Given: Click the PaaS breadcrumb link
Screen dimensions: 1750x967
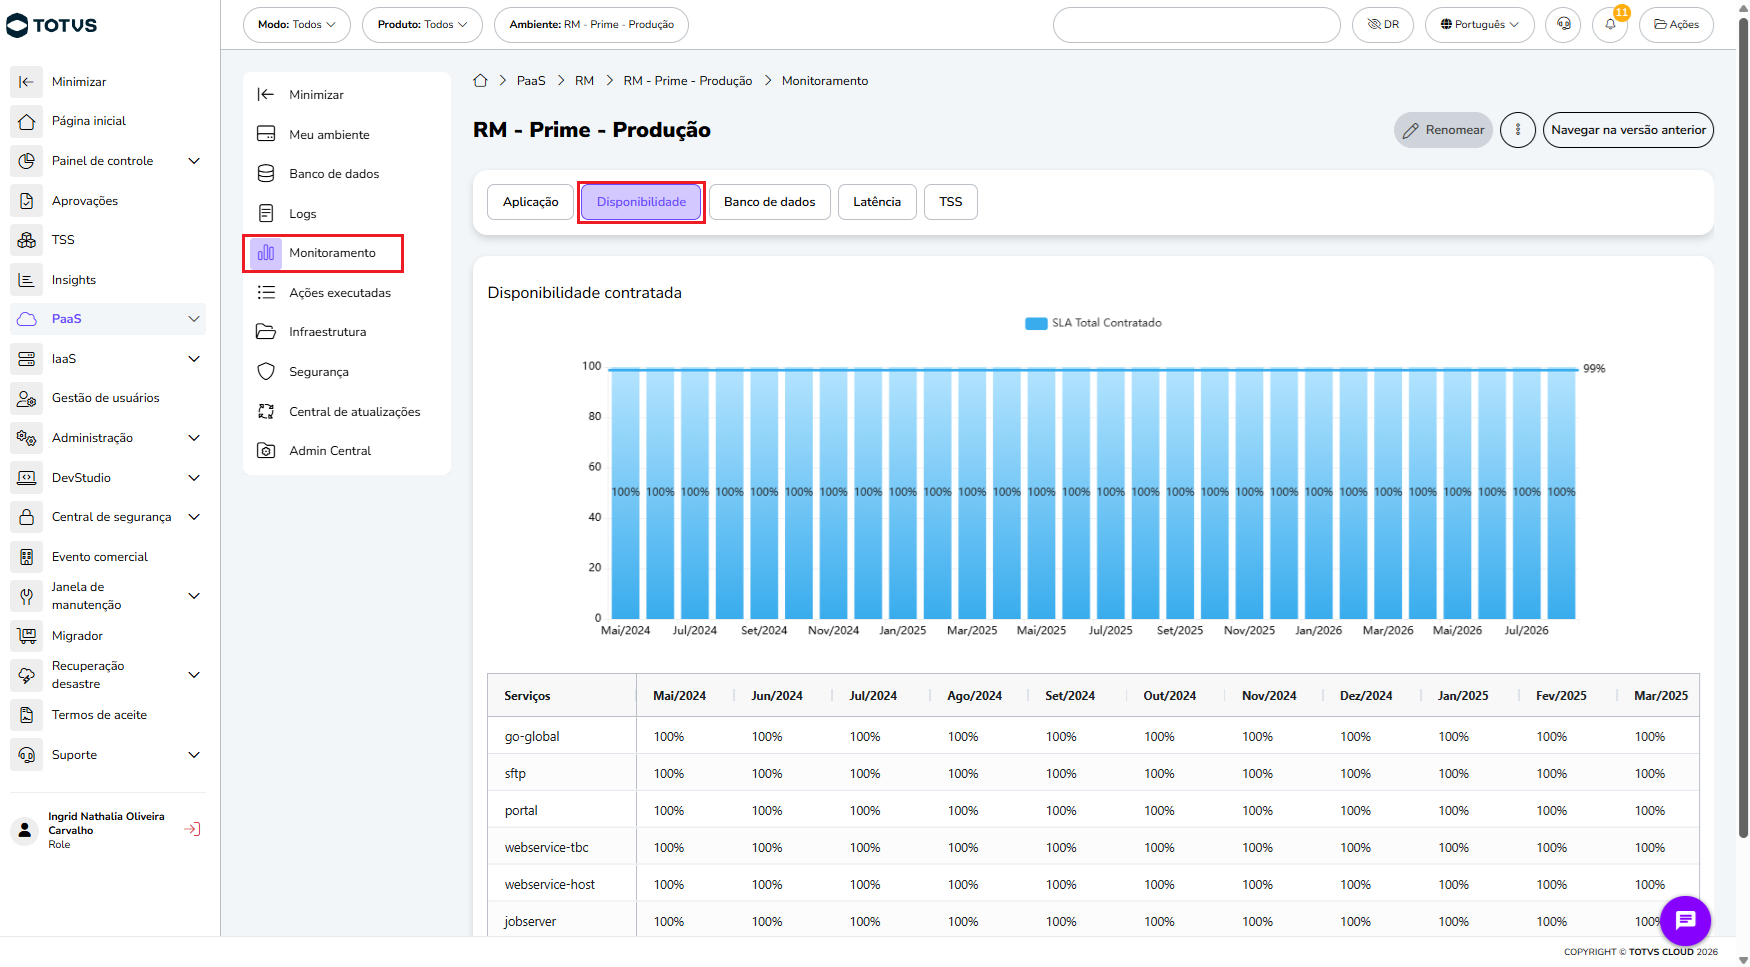Looking at the screenshot, I should coord(531,81).
